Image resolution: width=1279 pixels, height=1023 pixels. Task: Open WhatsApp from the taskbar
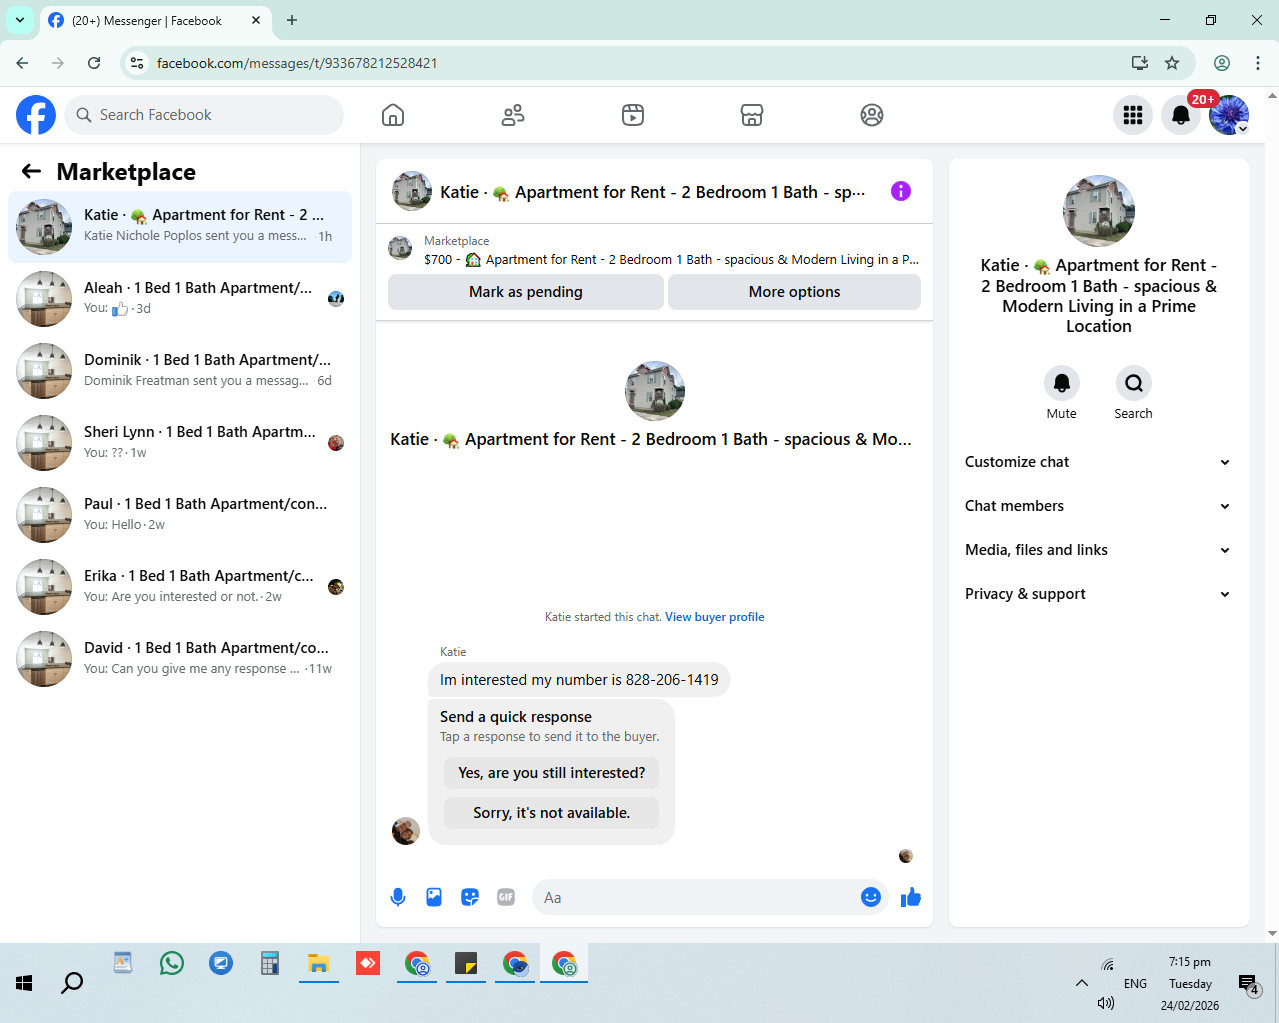point(172,964)
